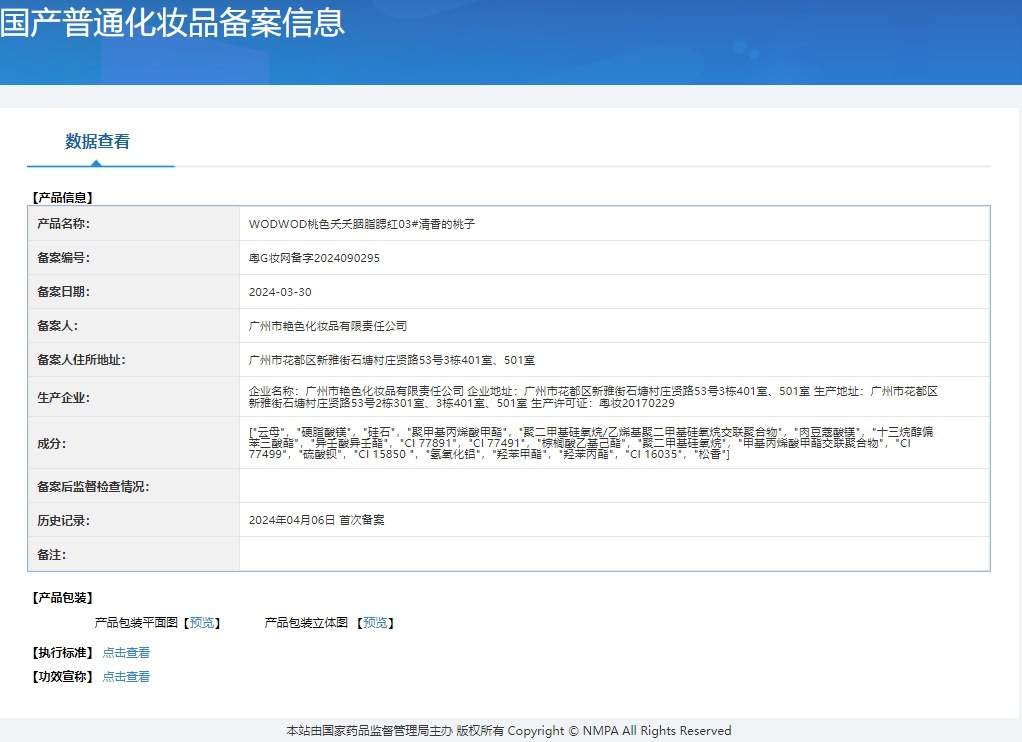Click 点击查看 next to 功效宣称
The image size is (1022, 742).
pos(126,677)
